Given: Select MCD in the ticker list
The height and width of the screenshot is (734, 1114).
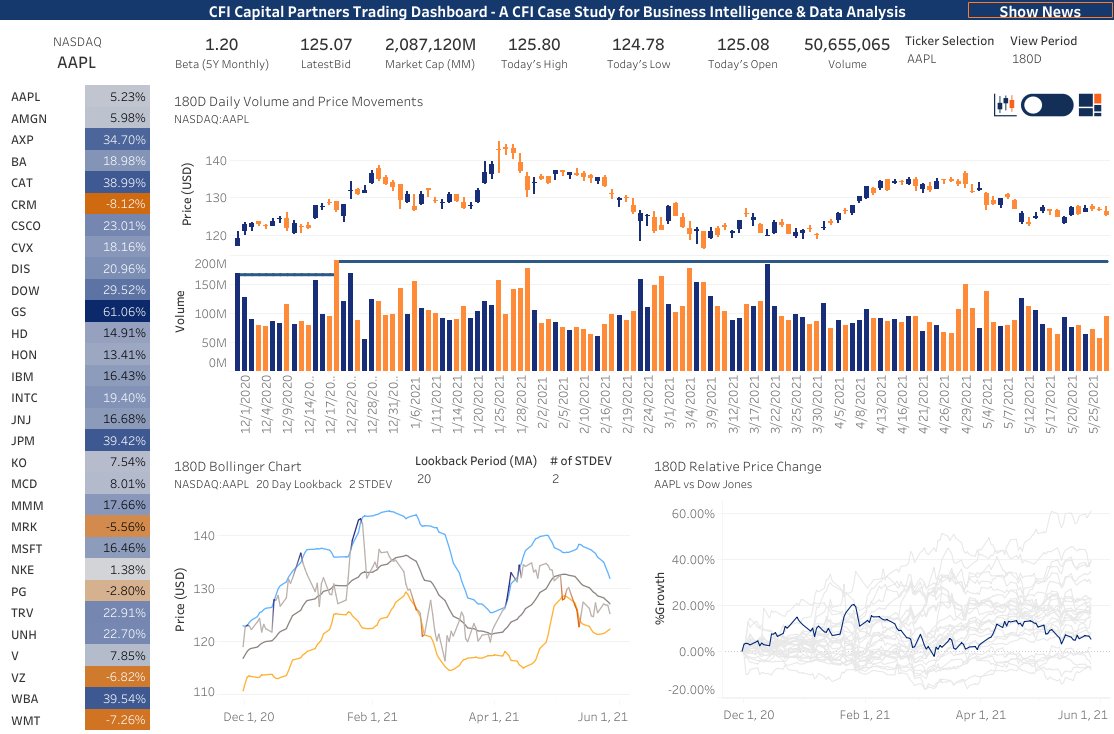Looking at the screenshot, I should click(23, 484).
